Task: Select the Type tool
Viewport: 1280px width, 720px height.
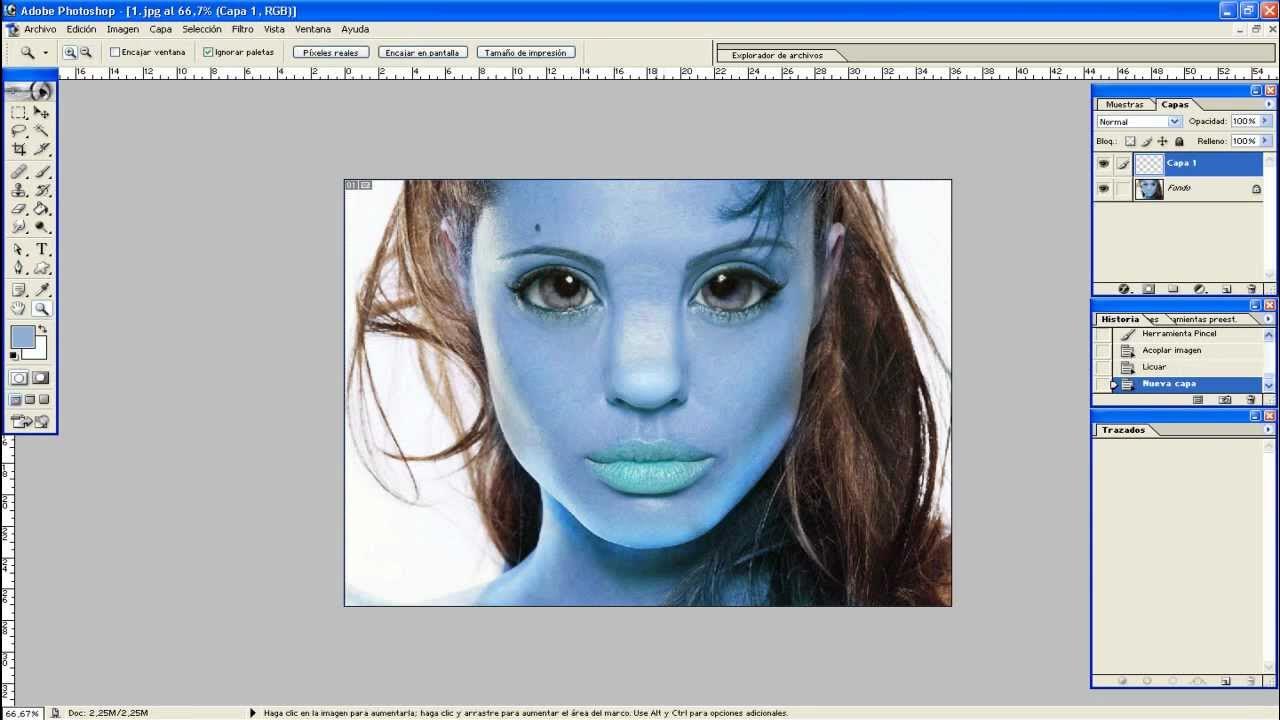Action: 42,249
